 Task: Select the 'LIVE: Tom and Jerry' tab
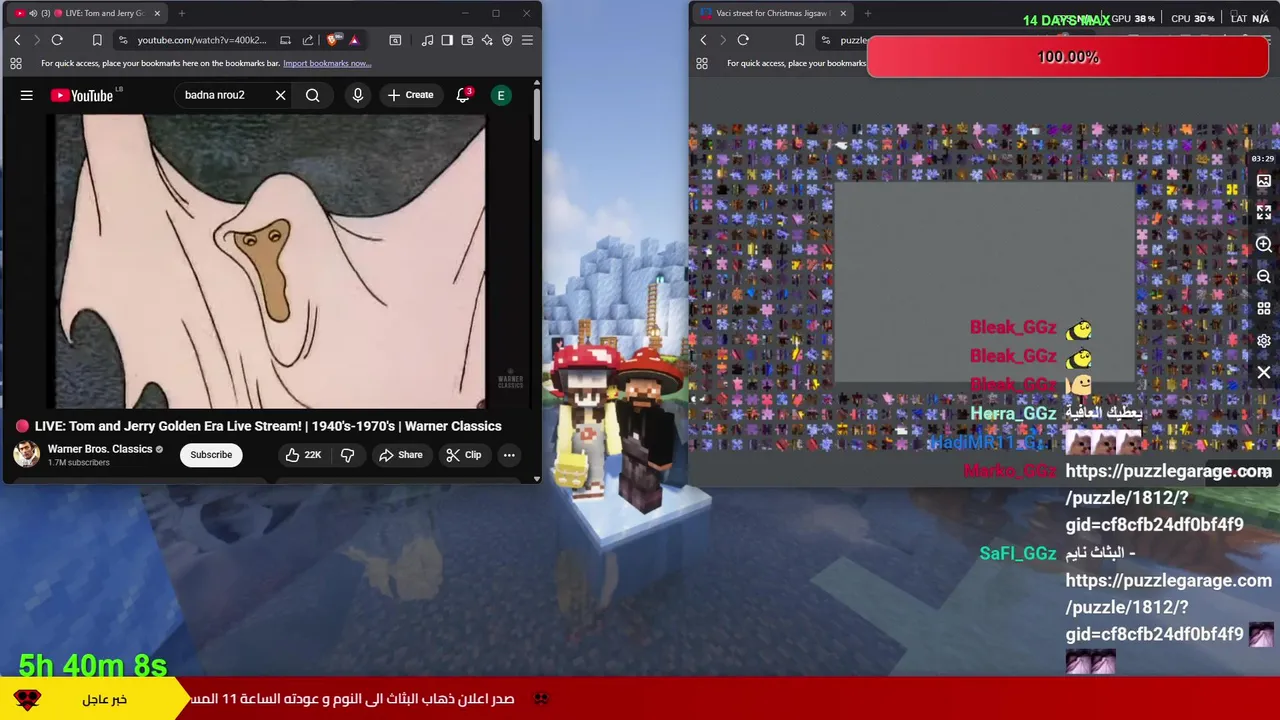point(85,13)
